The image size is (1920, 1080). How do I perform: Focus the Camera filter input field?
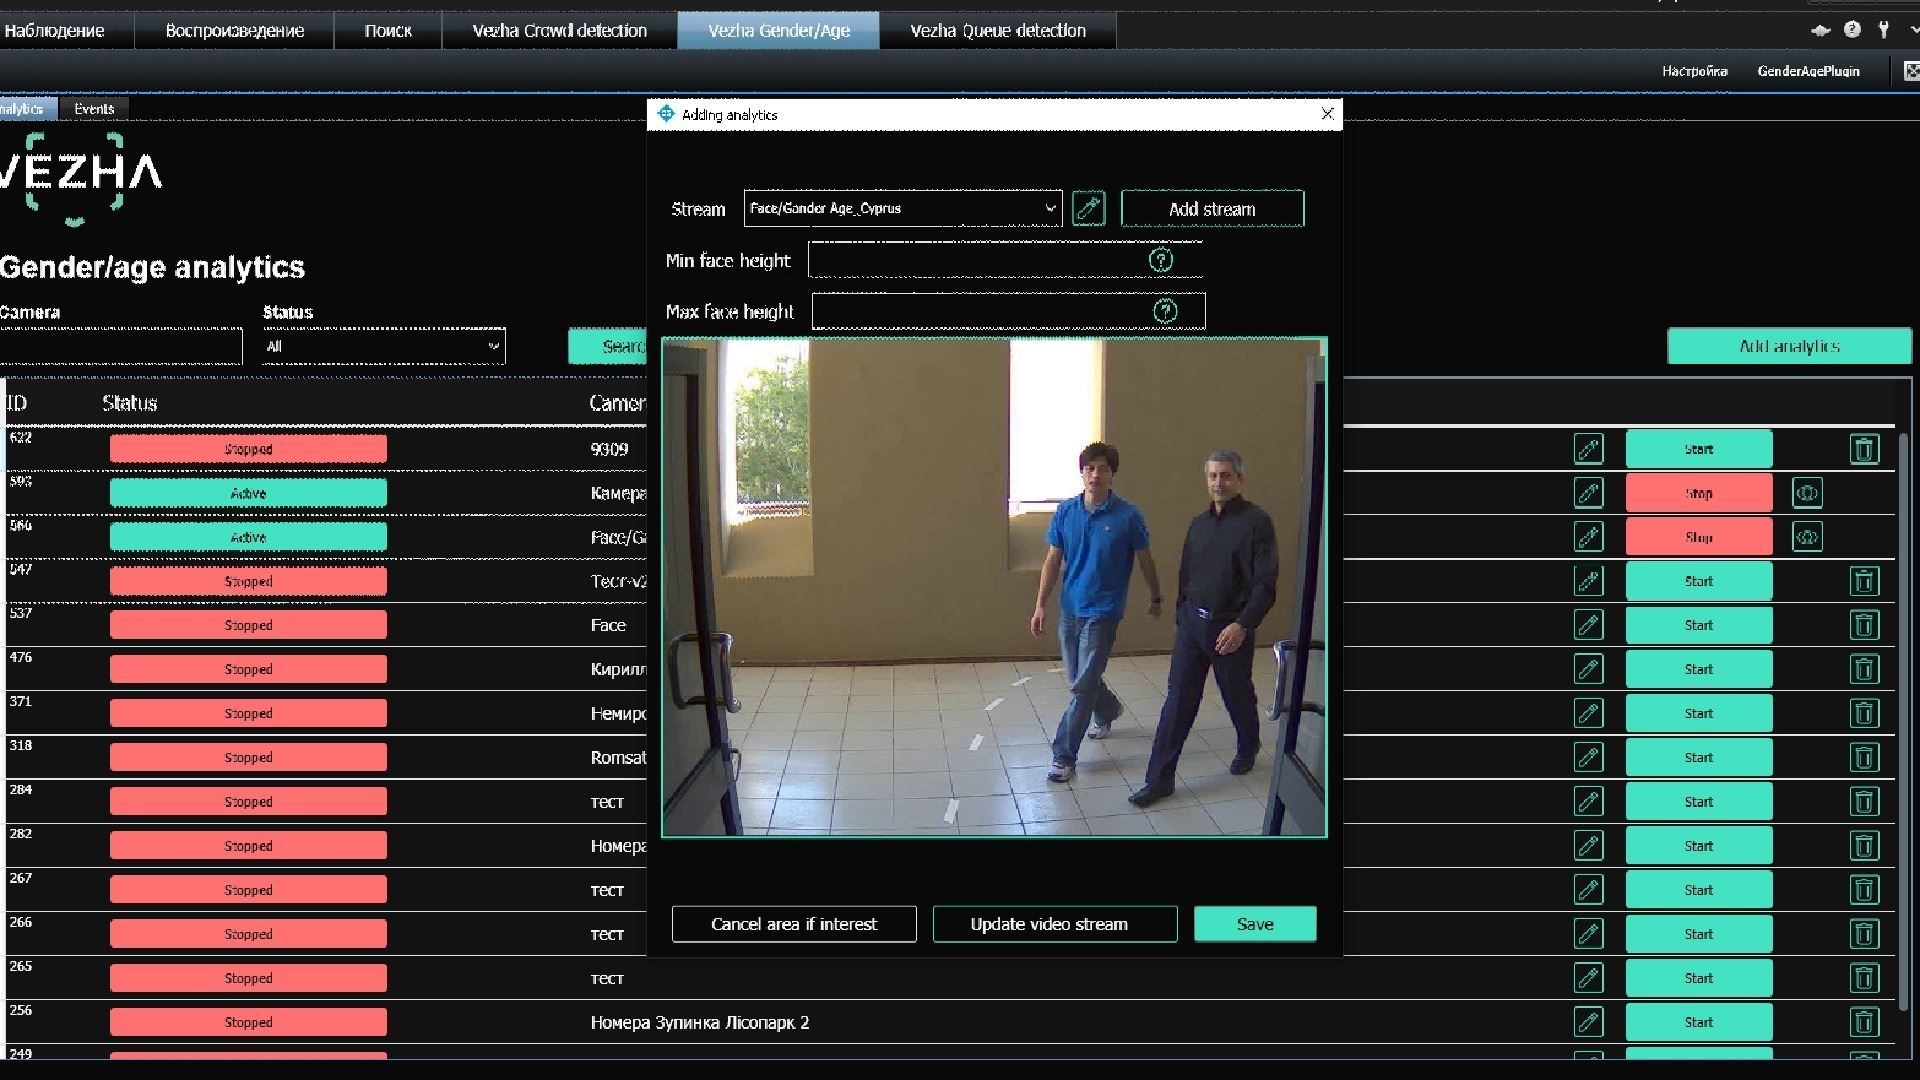click(x=121, y=346)
